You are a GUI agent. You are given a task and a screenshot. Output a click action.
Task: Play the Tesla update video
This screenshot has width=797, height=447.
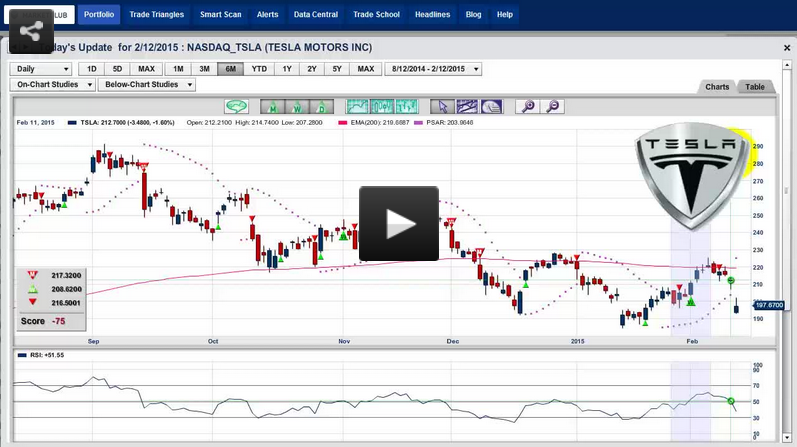[x=398, y=223]
